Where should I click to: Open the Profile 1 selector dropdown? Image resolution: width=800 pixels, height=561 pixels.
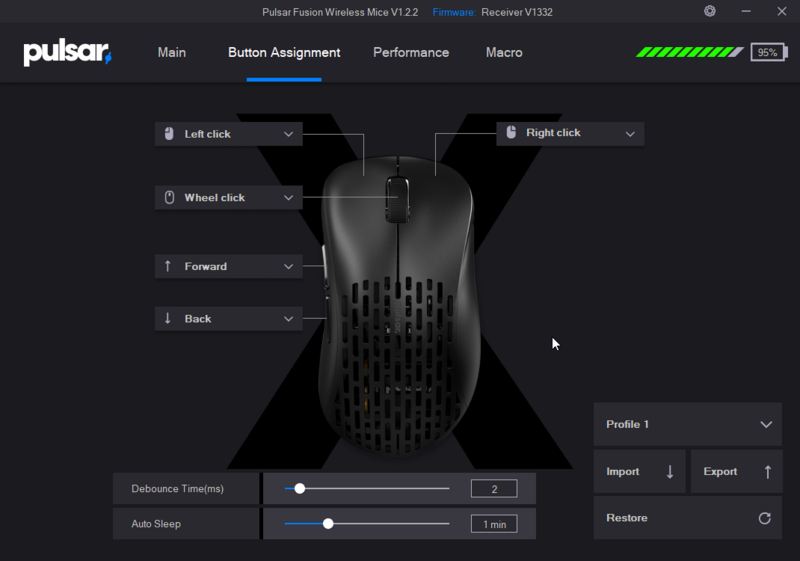click(x=687, y=424)
